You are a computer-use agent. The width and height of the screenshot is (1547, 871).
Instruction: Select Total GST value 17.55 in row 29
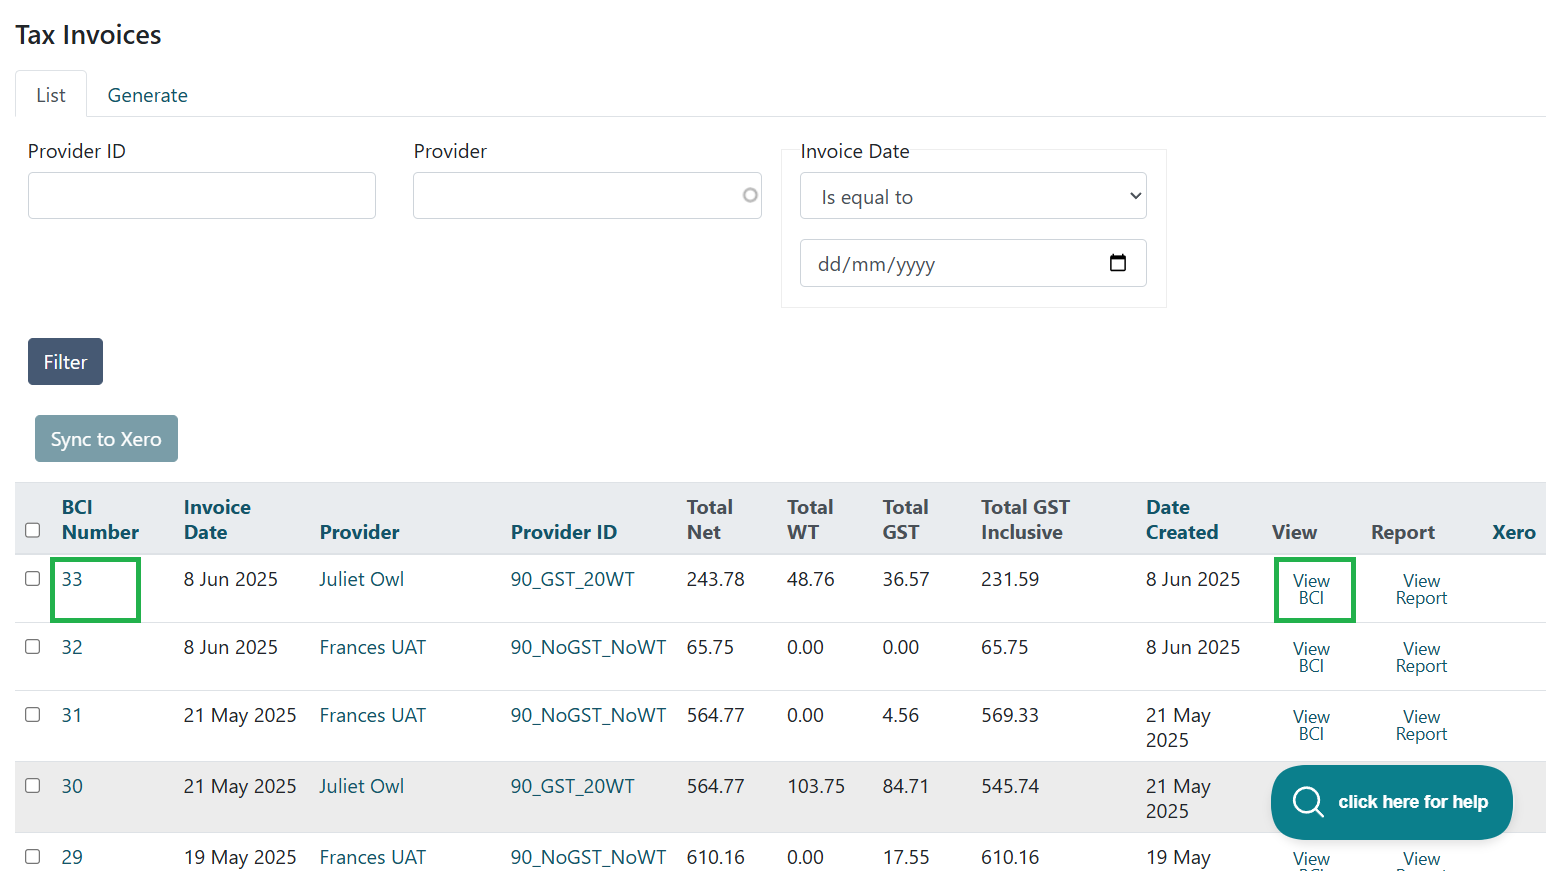coord(905,857)
